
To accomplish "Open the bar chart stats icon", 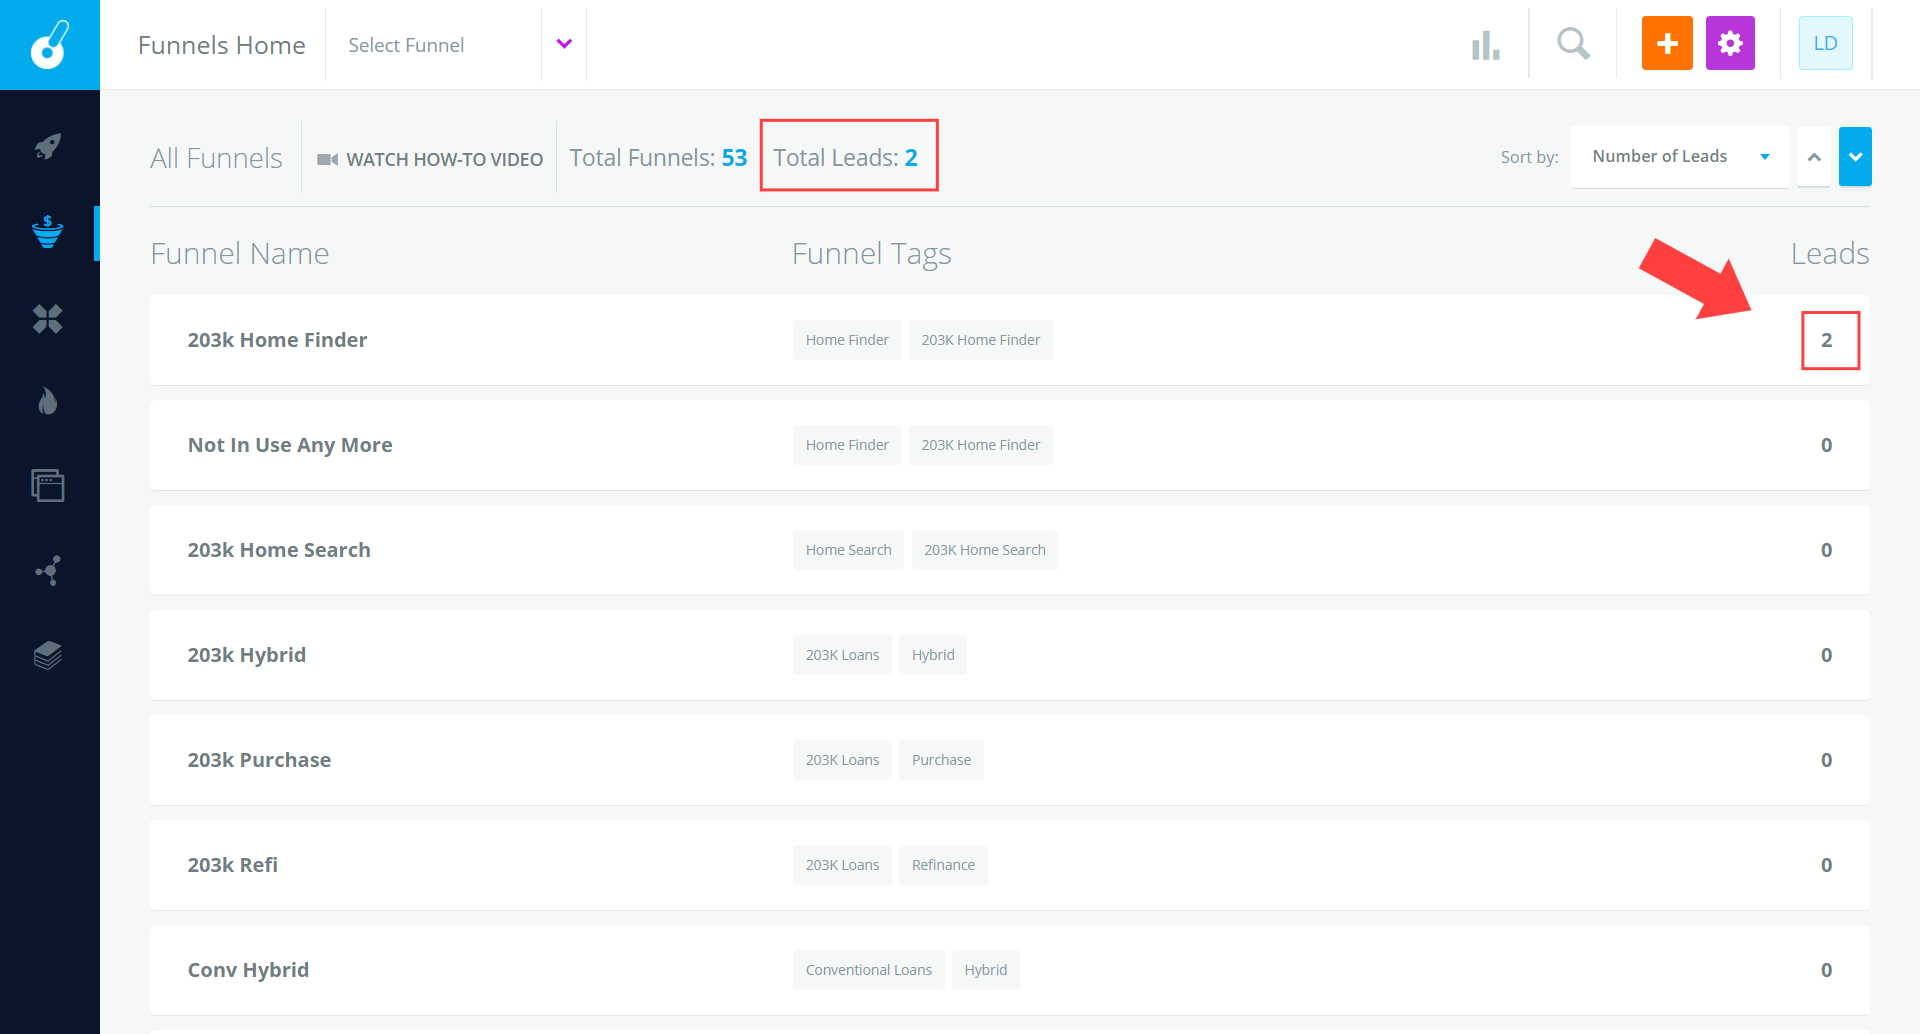I will (1486, 45).
